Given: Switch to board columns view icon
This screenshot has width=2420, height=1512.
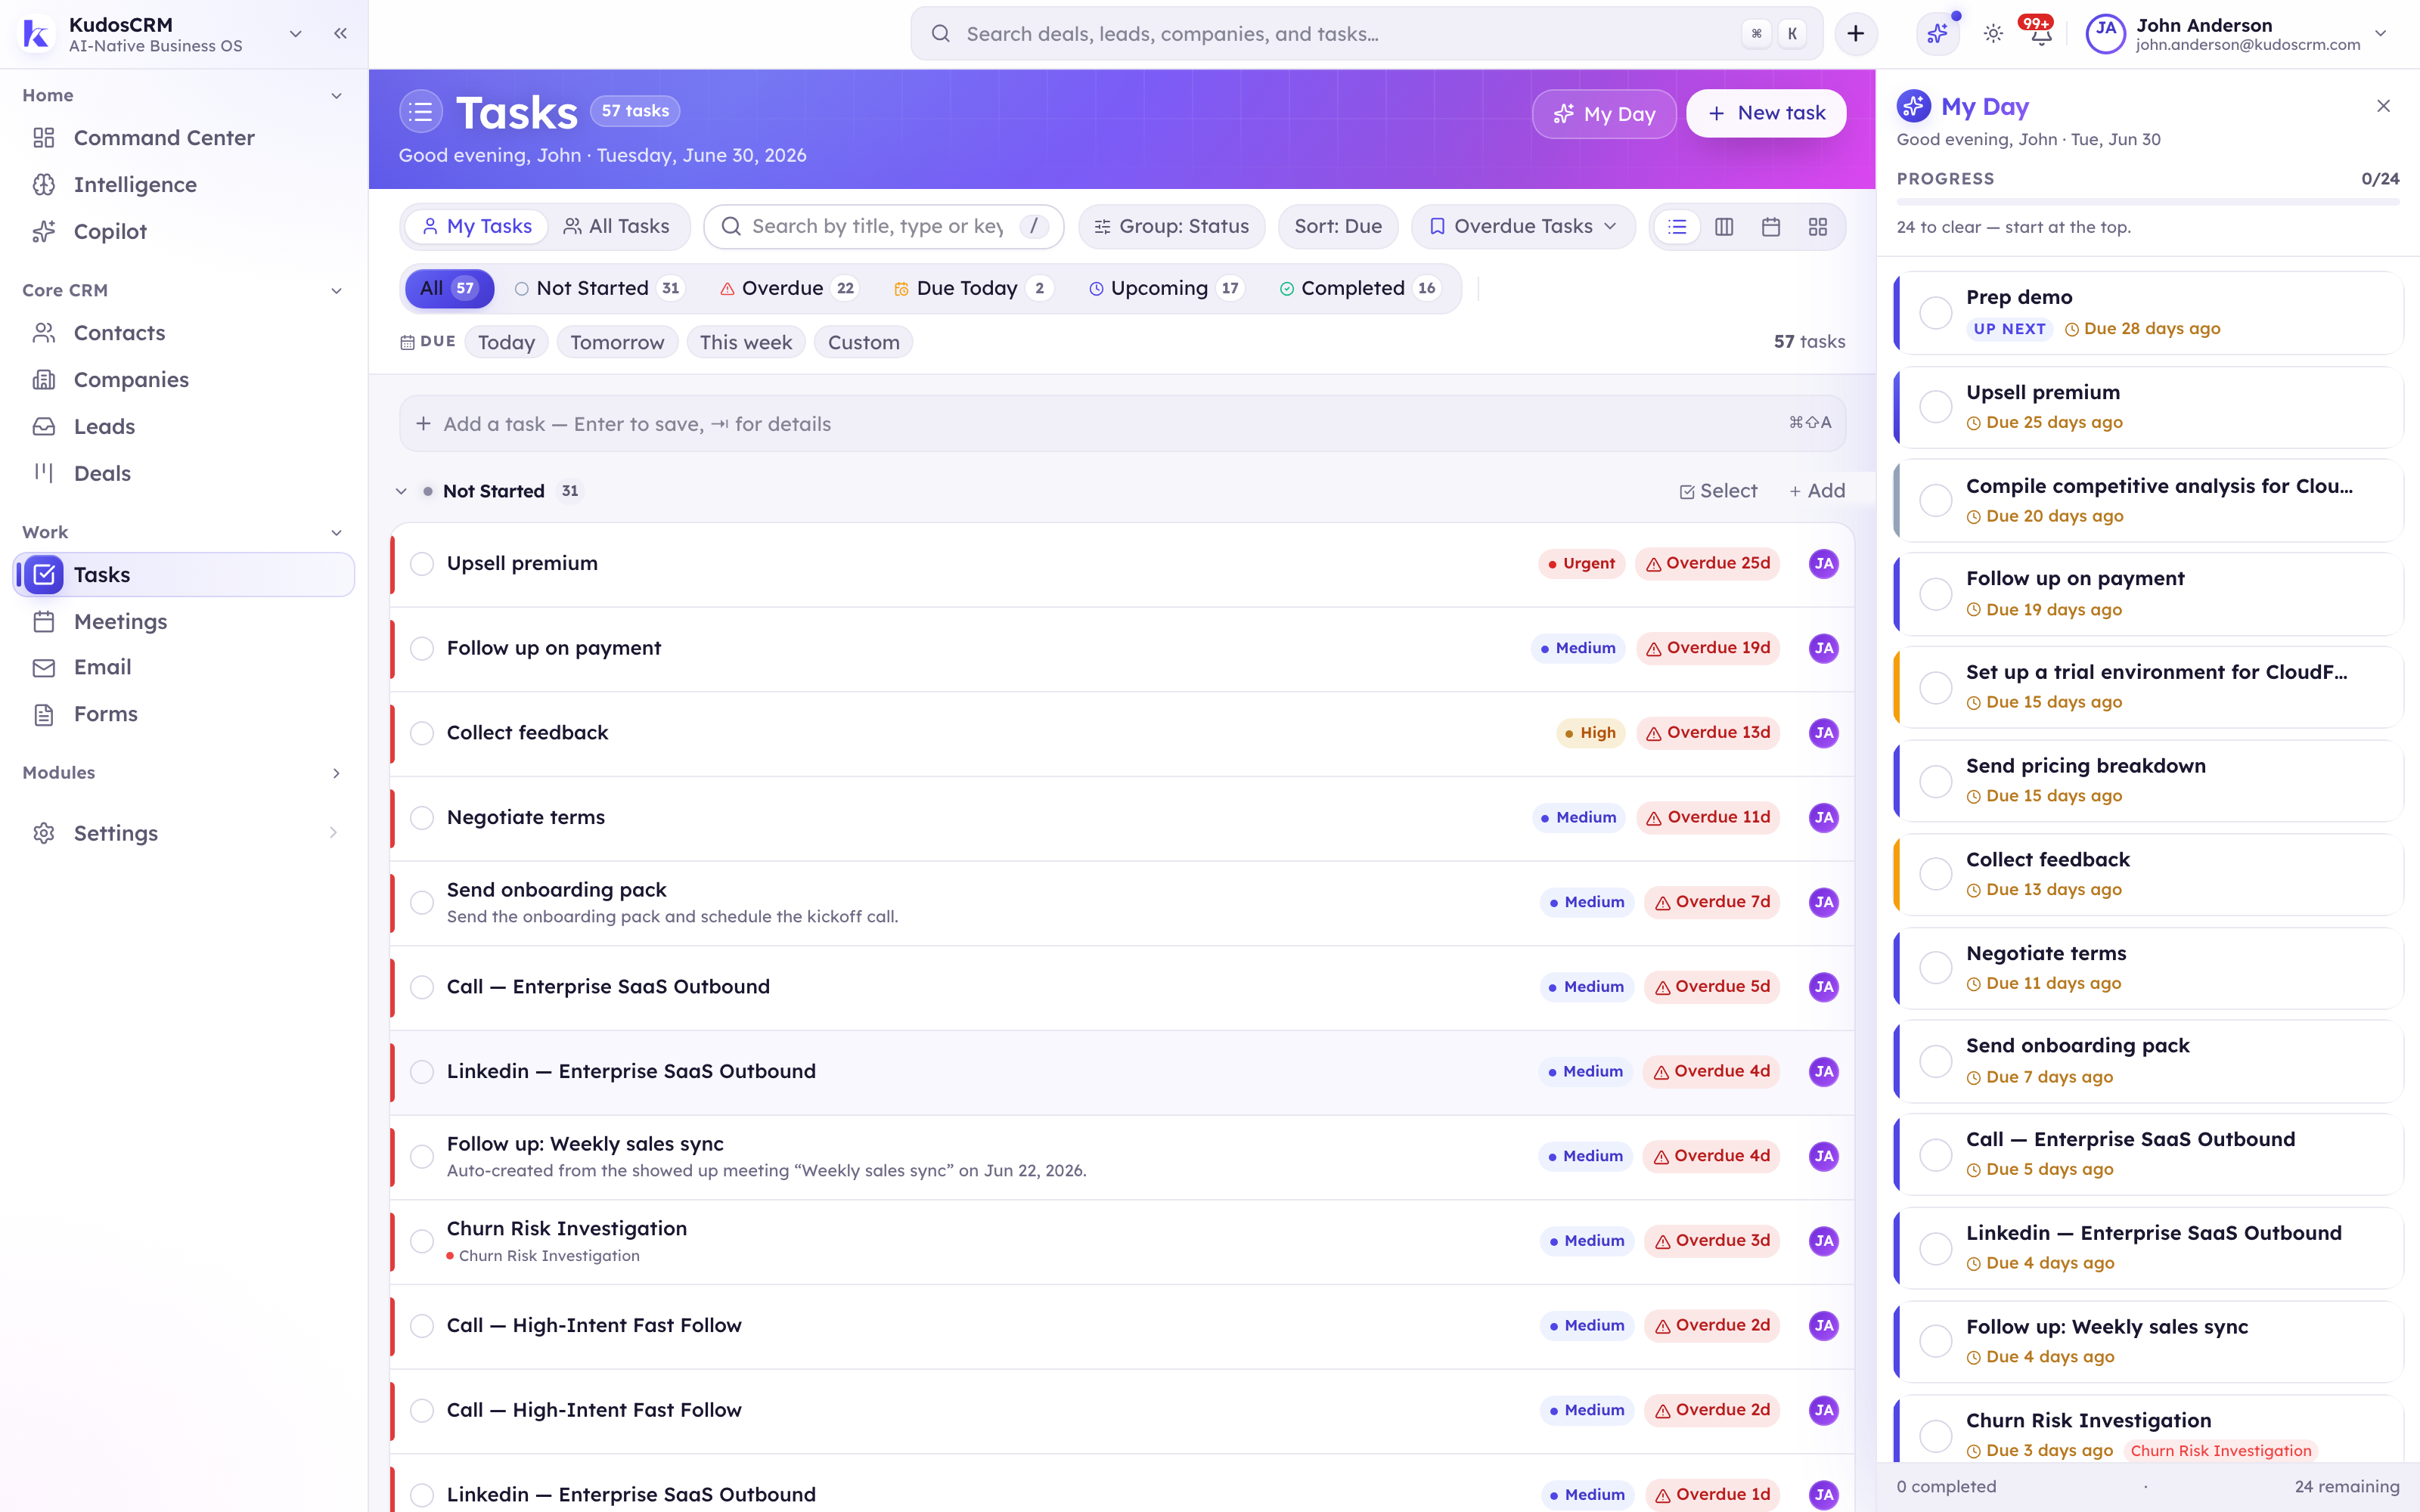Looking at the screenshot, I should pos(1724,227).
